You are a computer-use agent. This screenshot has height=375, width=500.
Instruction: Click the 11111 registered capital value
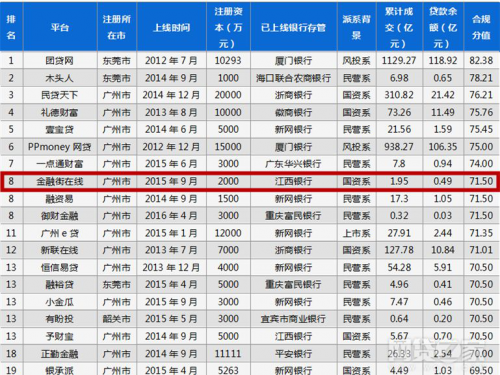click(x=228, y=354)
